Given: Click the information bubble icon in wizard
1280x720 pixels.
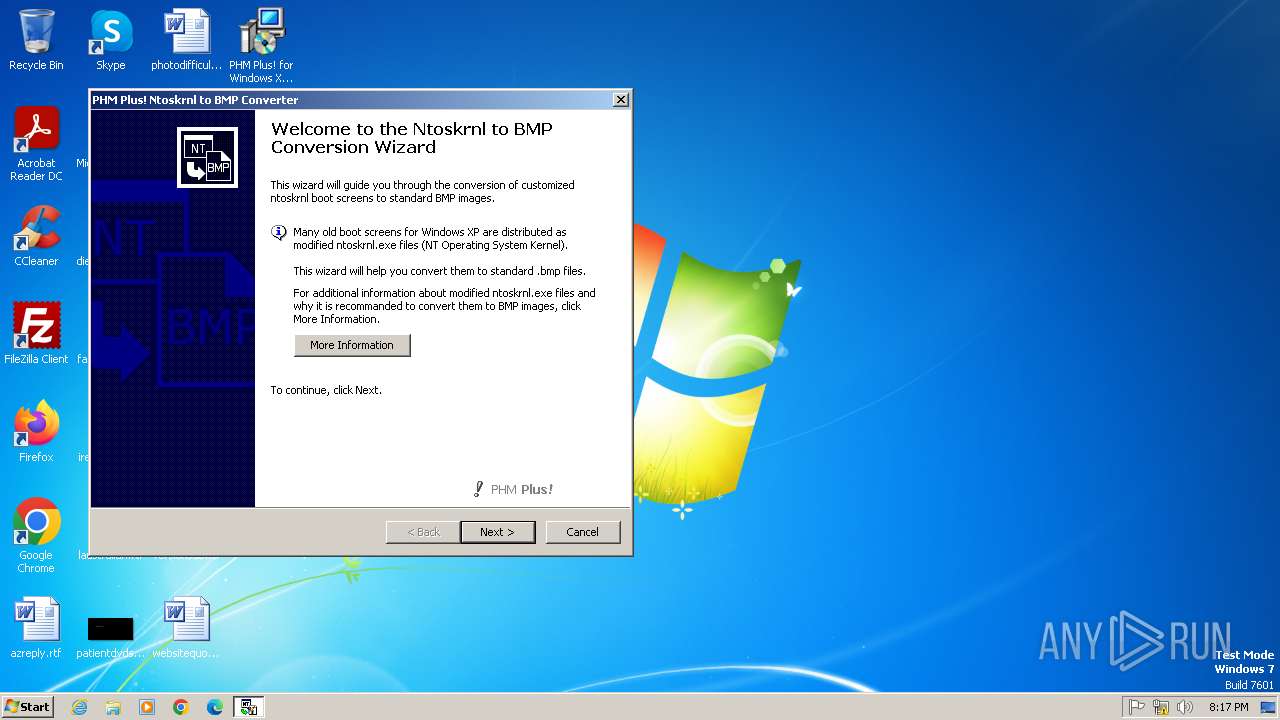Looking at the screenshot, I should coord(279,233).
